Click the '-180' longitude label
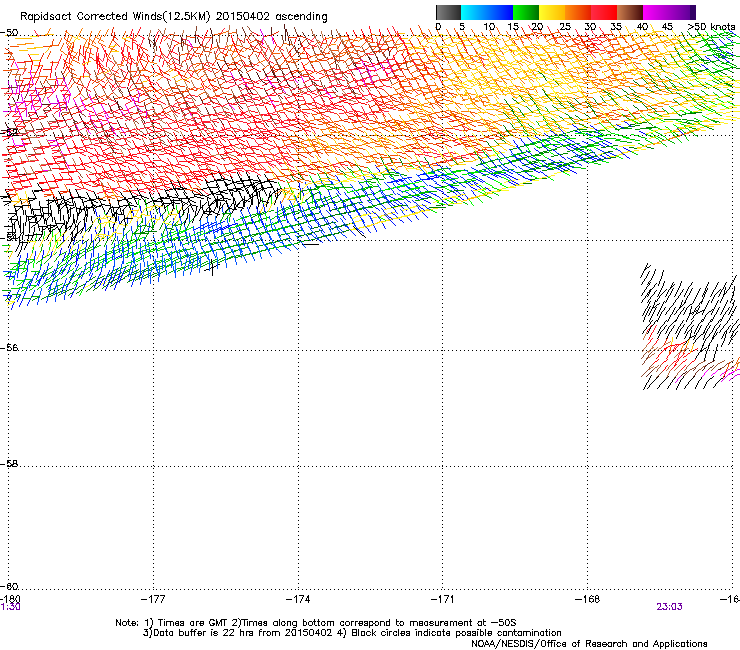 pos(10,599)
